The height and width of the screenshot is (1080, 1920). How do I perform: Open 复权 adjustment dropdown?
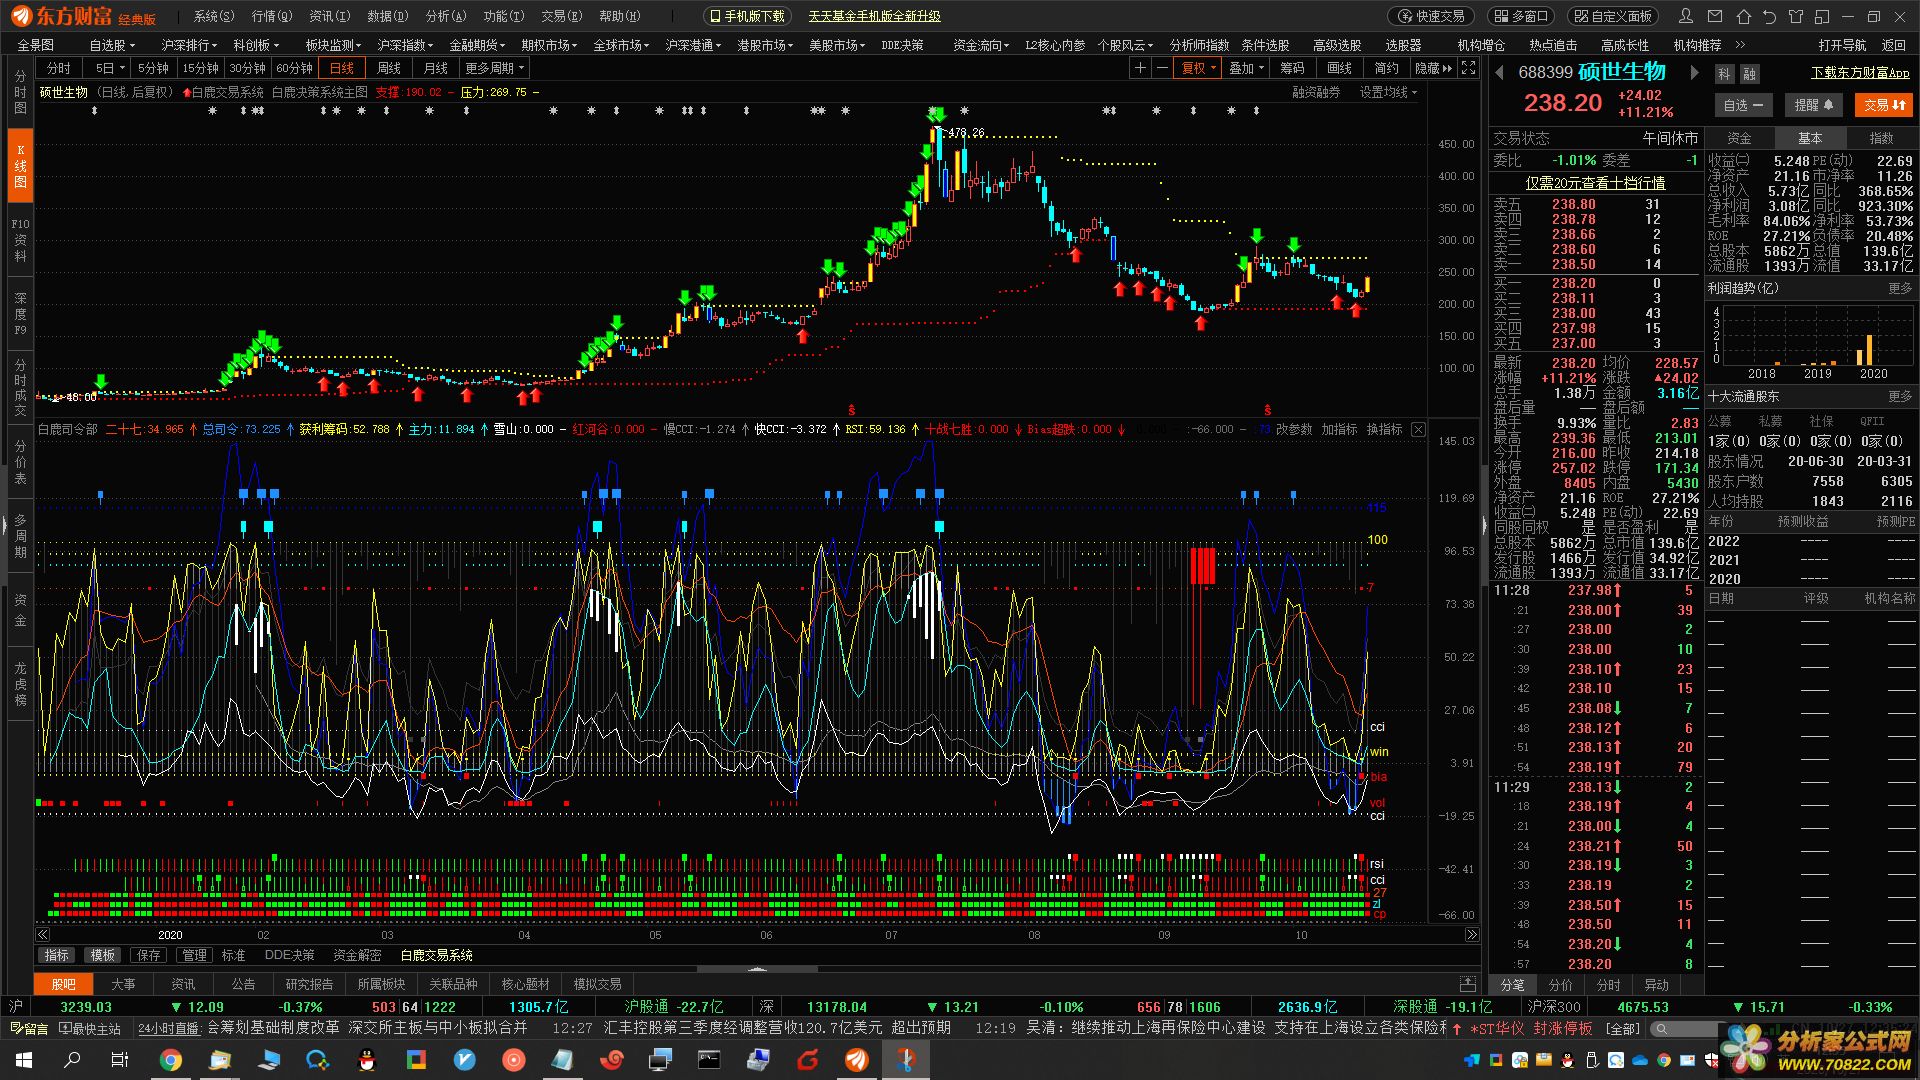[x=1199, y=68]
